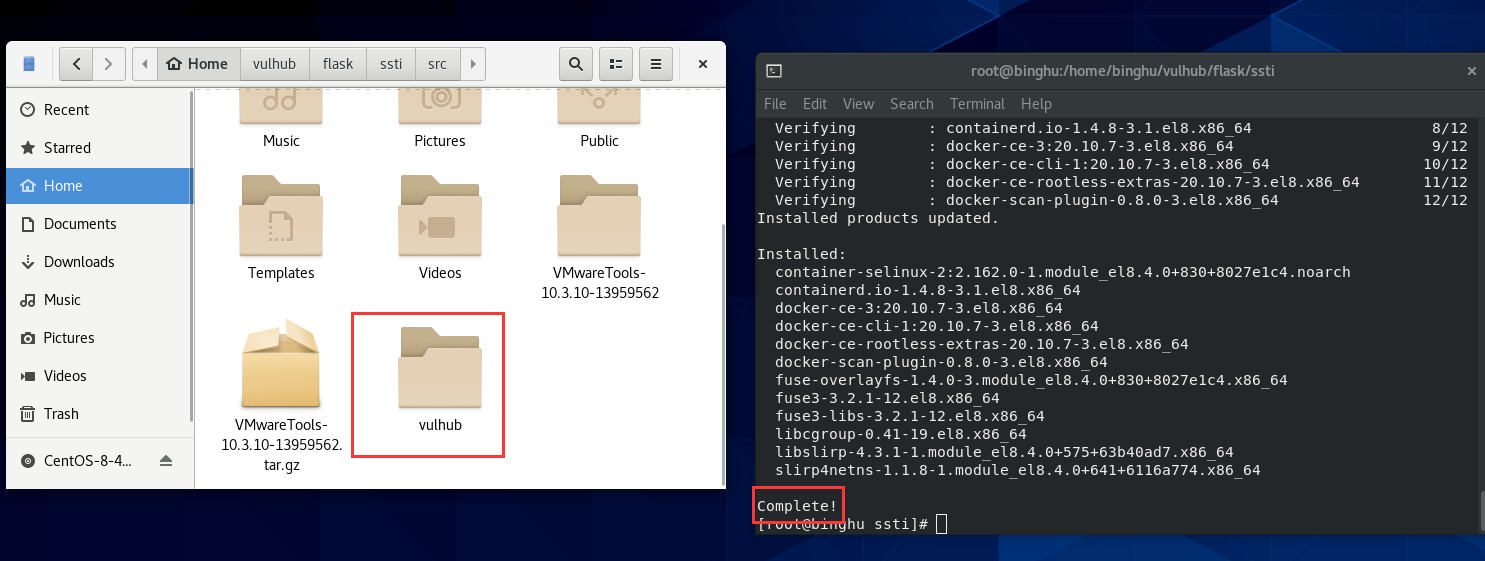Screen dimensions: 1485x561
Task: Open Music from the sidebar
Action: [98, 300]
